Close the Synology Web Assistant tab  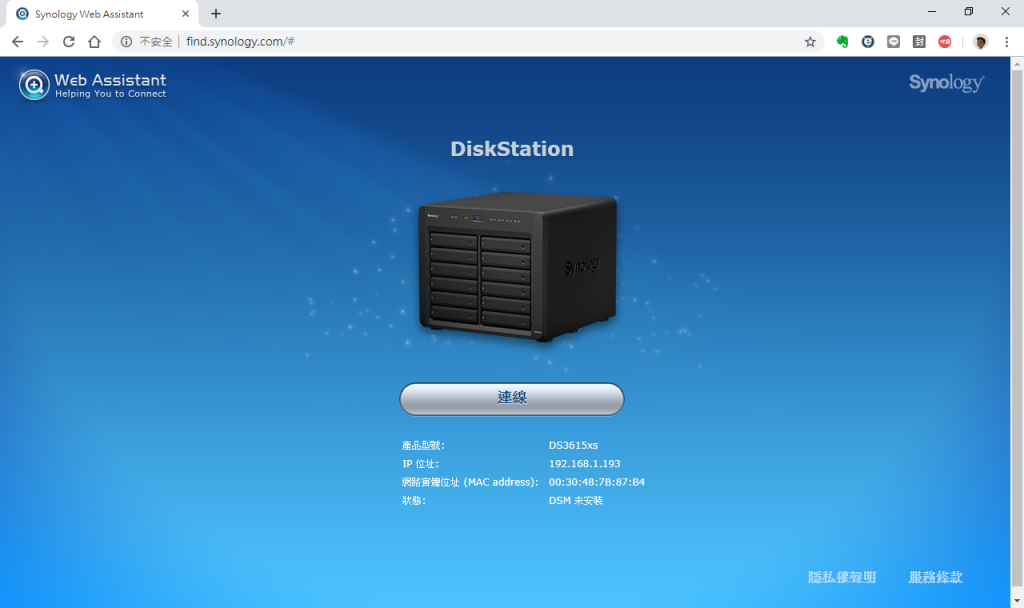[185, 14]
